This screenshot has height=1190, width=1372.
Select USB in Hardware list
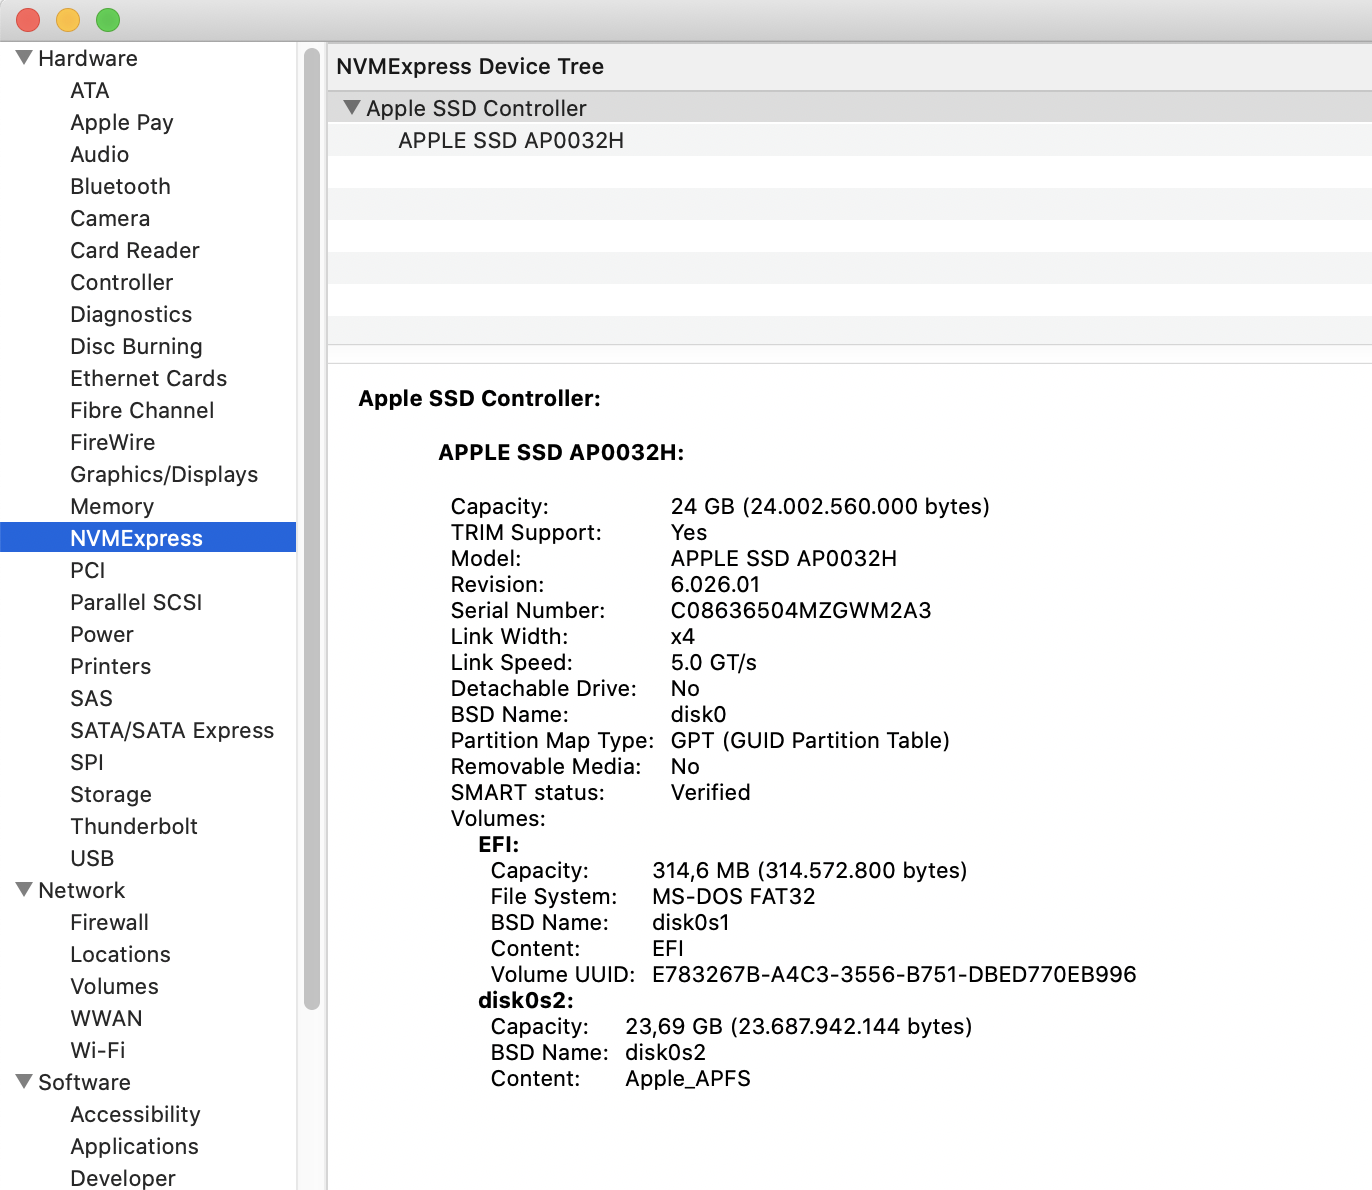point(92,858)
